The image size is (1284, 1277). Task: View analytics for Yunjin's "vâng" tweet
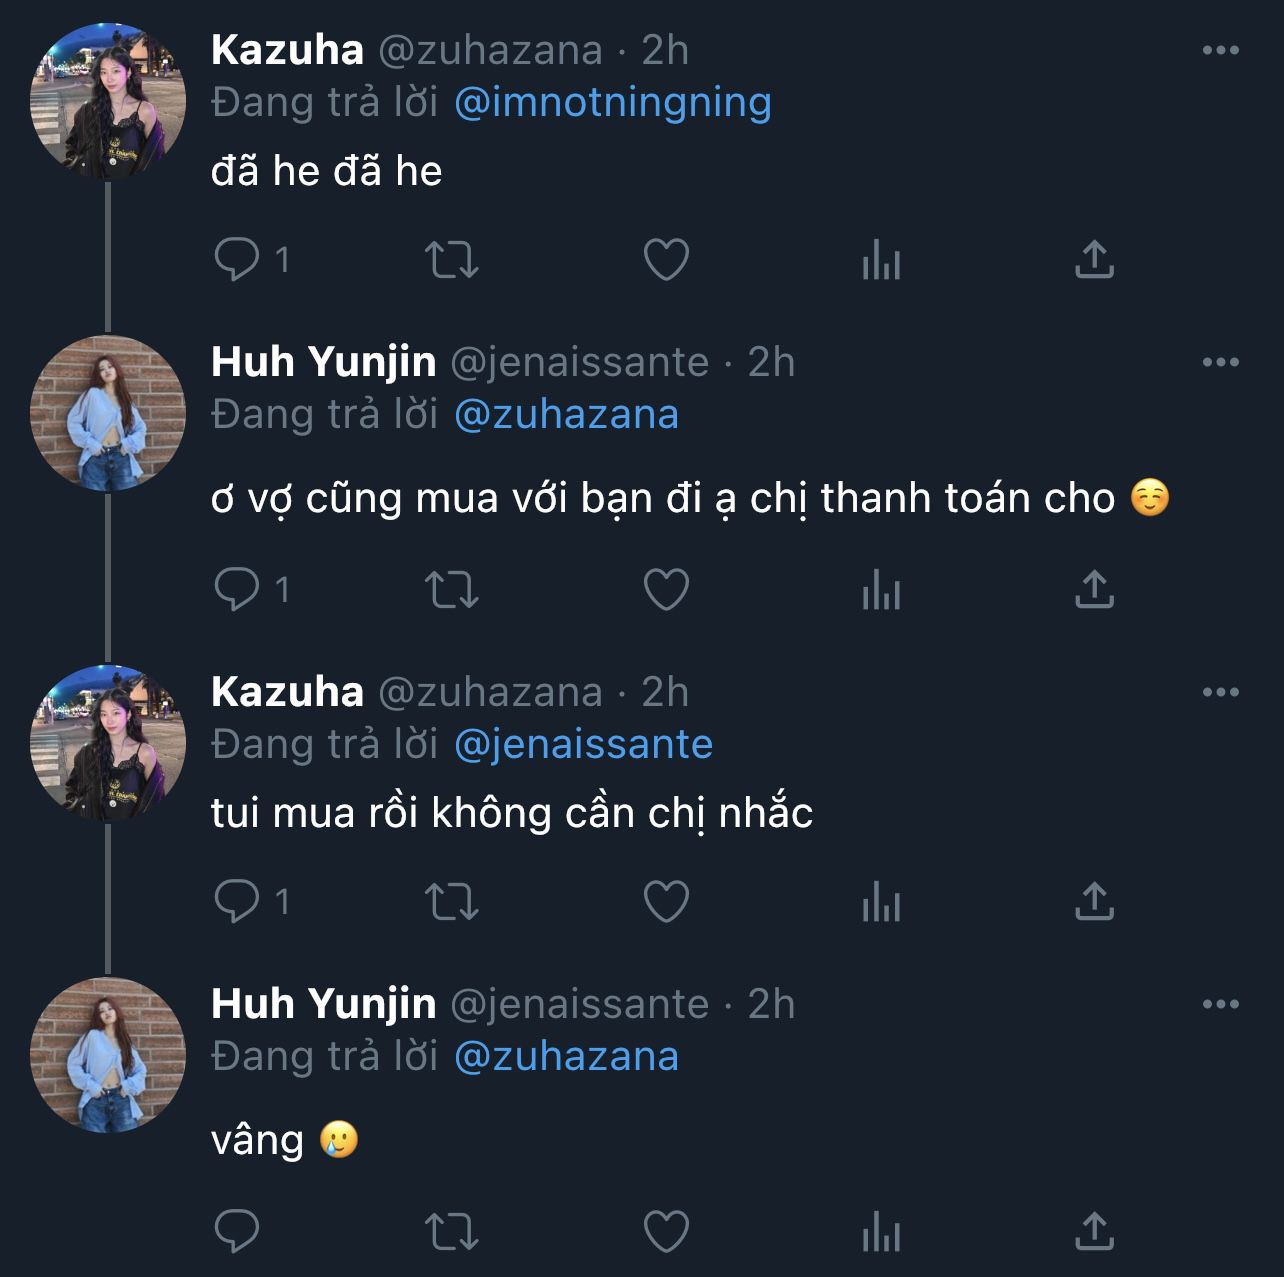click(881, 1232)
